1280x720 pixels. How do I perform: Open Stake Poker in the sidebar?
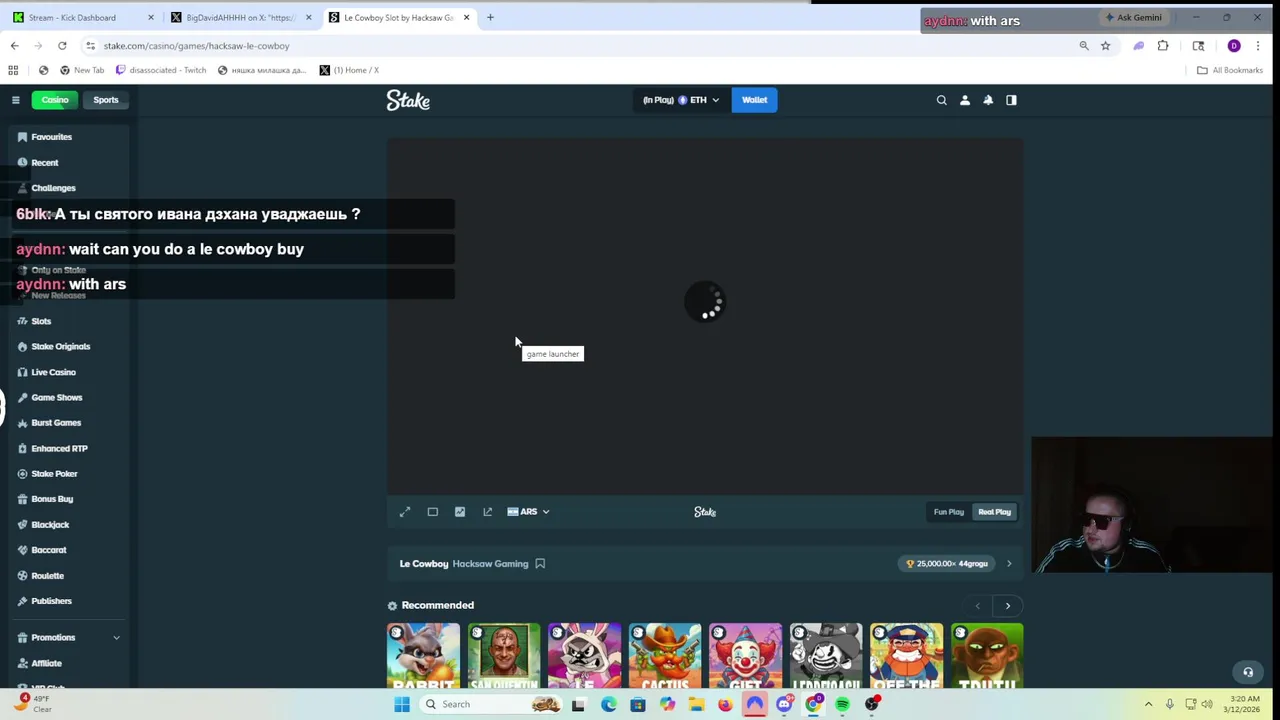[54, 473]
